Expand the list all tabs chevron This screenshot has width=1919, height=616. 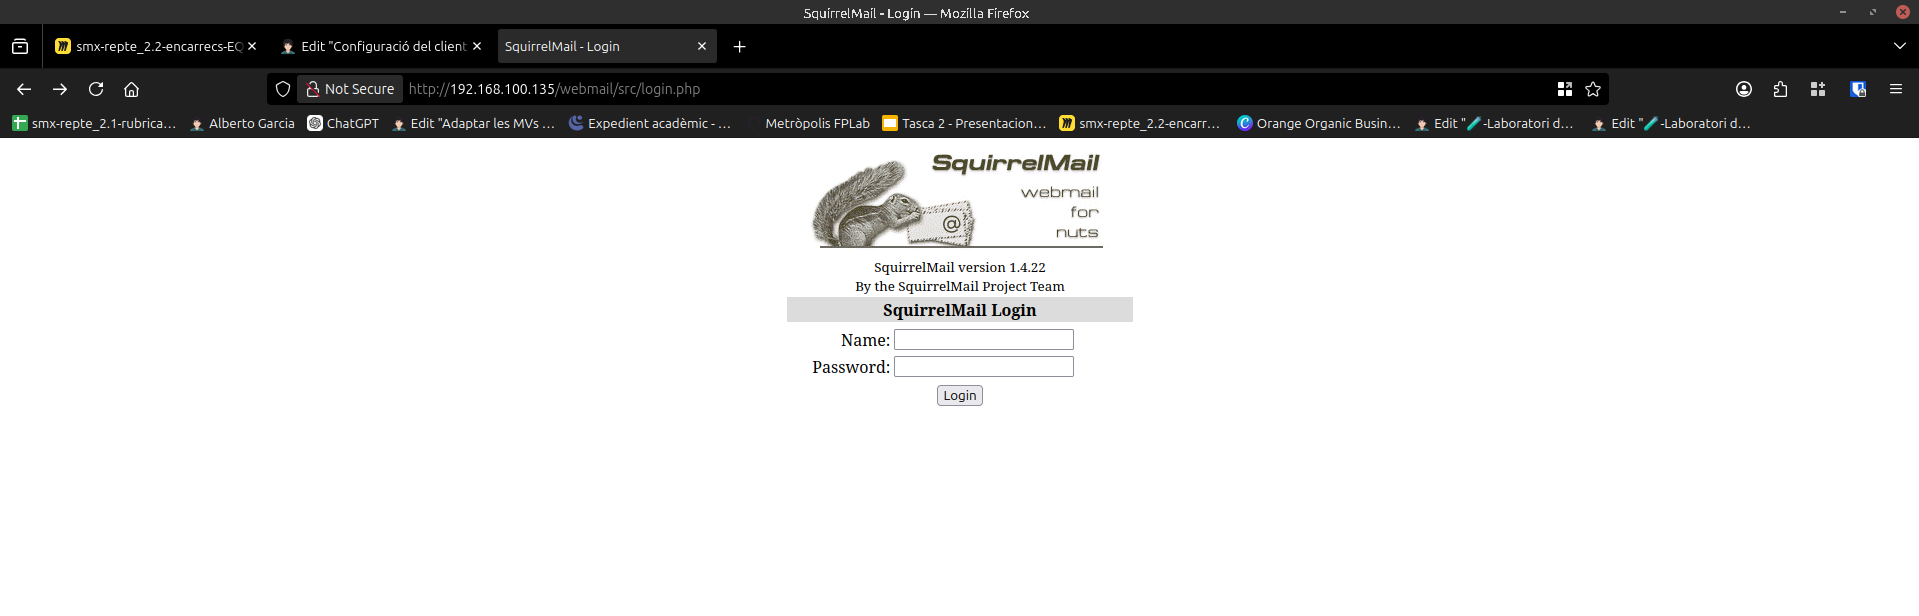[x=1899, y=46]
